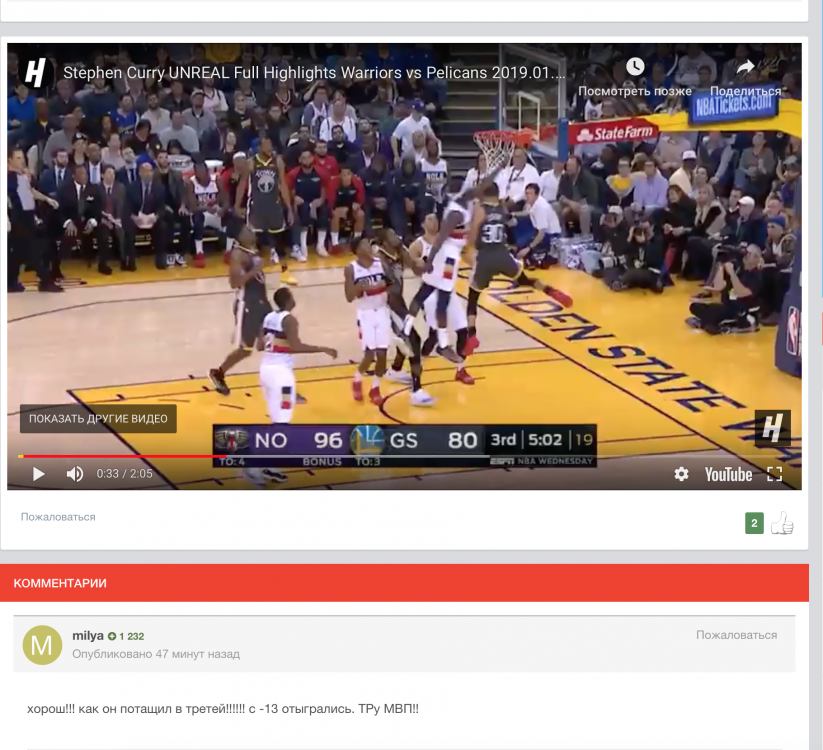Click milya's reputation score 1 232
Viewport: 823px width, 750px height.
[127, 636]
